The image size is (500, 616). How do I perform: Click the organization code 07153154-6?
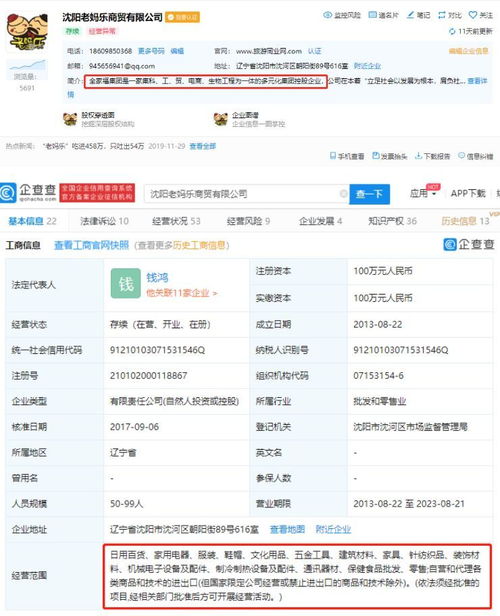click(378, 376)
